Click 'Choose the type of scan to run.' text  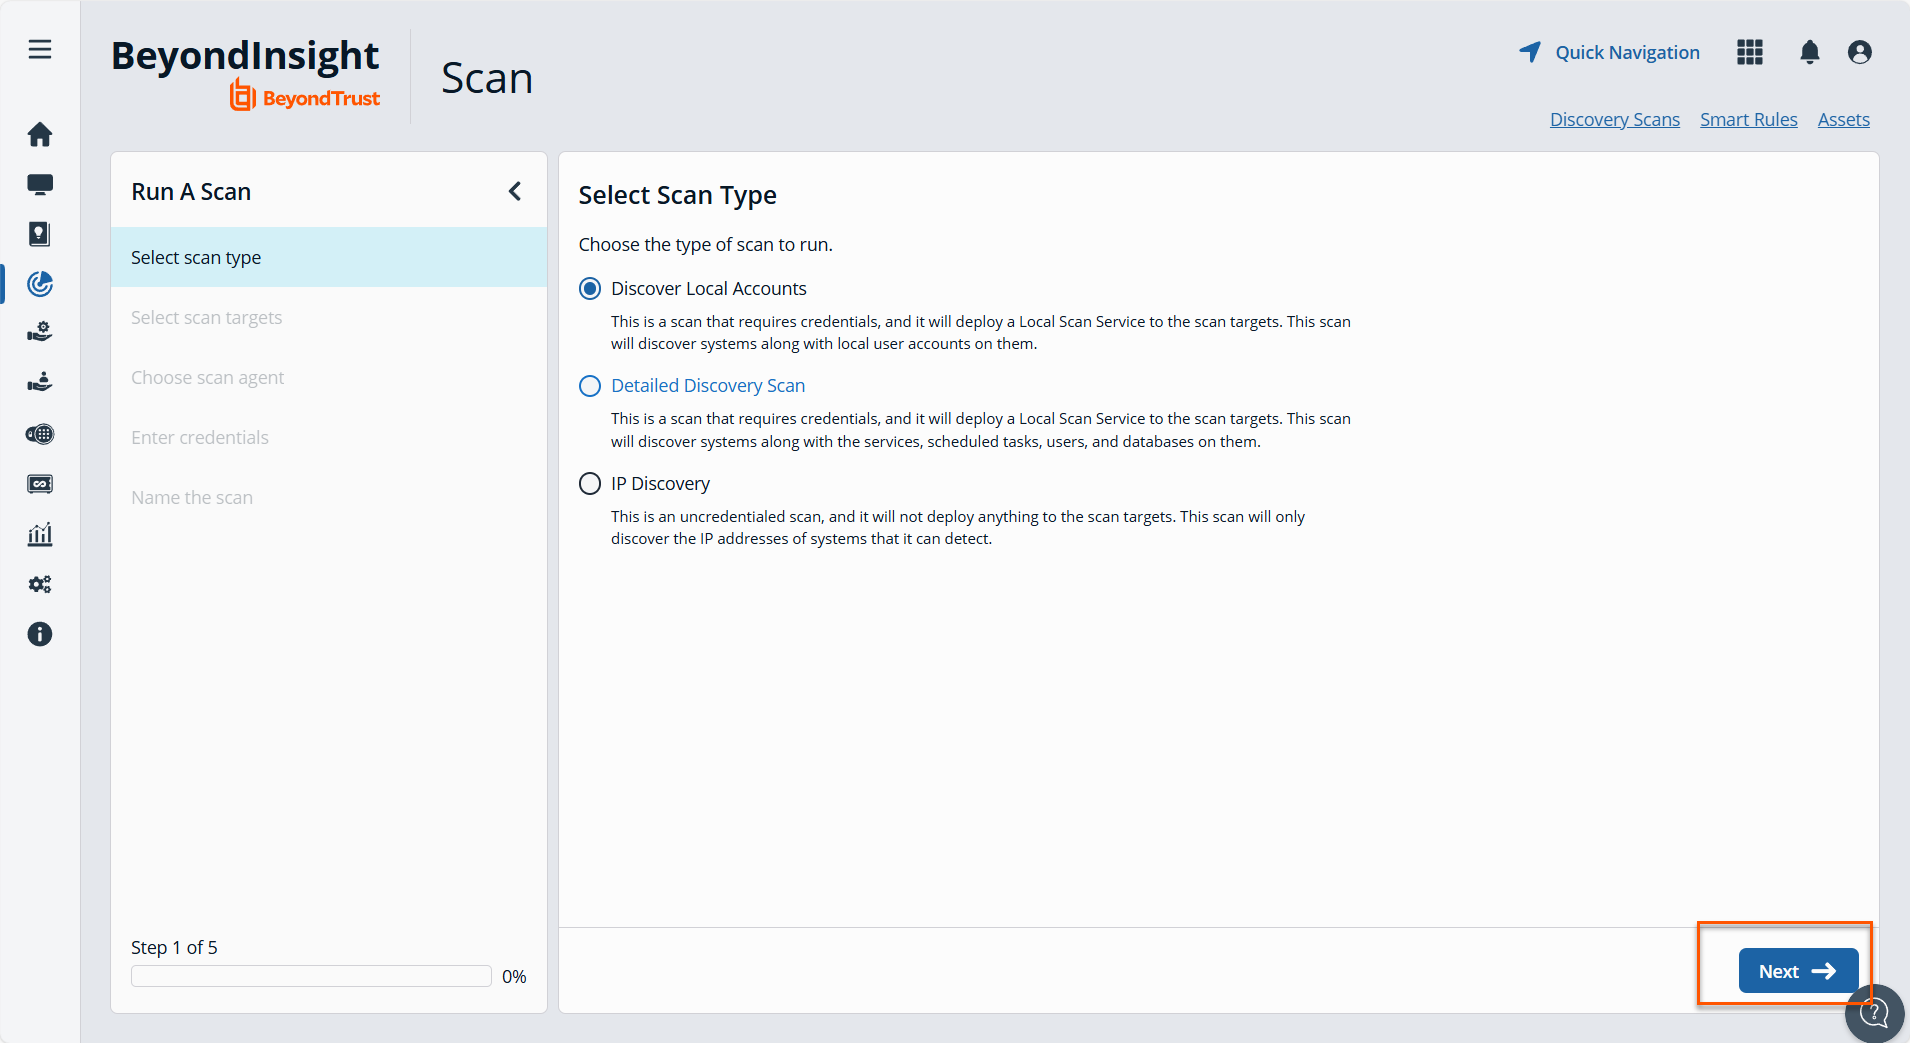click(706, 245)
